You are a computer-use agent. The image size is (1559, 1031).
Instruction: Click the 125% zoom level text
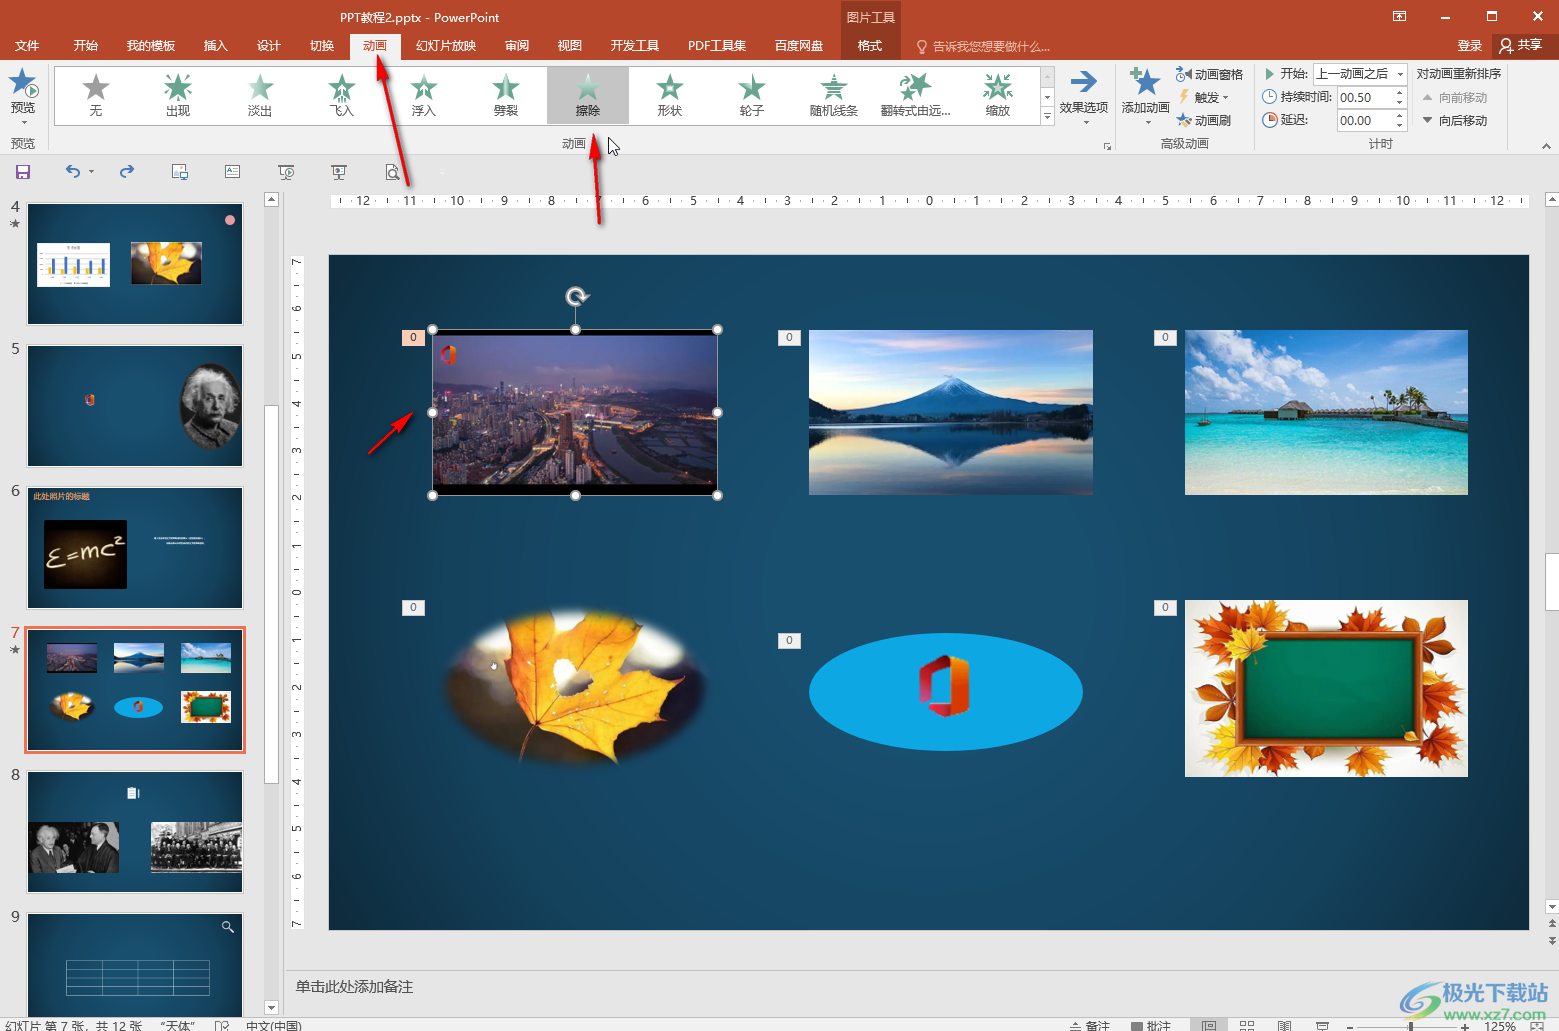(x=1500, y=1026)
